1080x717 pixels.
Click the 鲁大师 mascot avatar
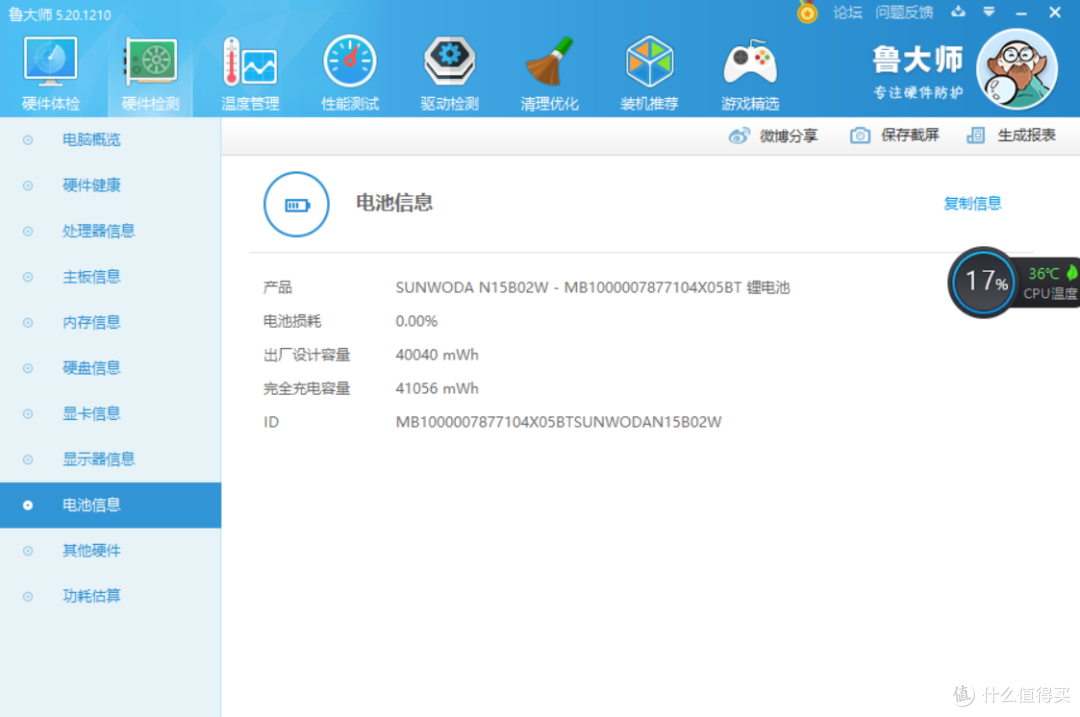(x=1017, y=69)
